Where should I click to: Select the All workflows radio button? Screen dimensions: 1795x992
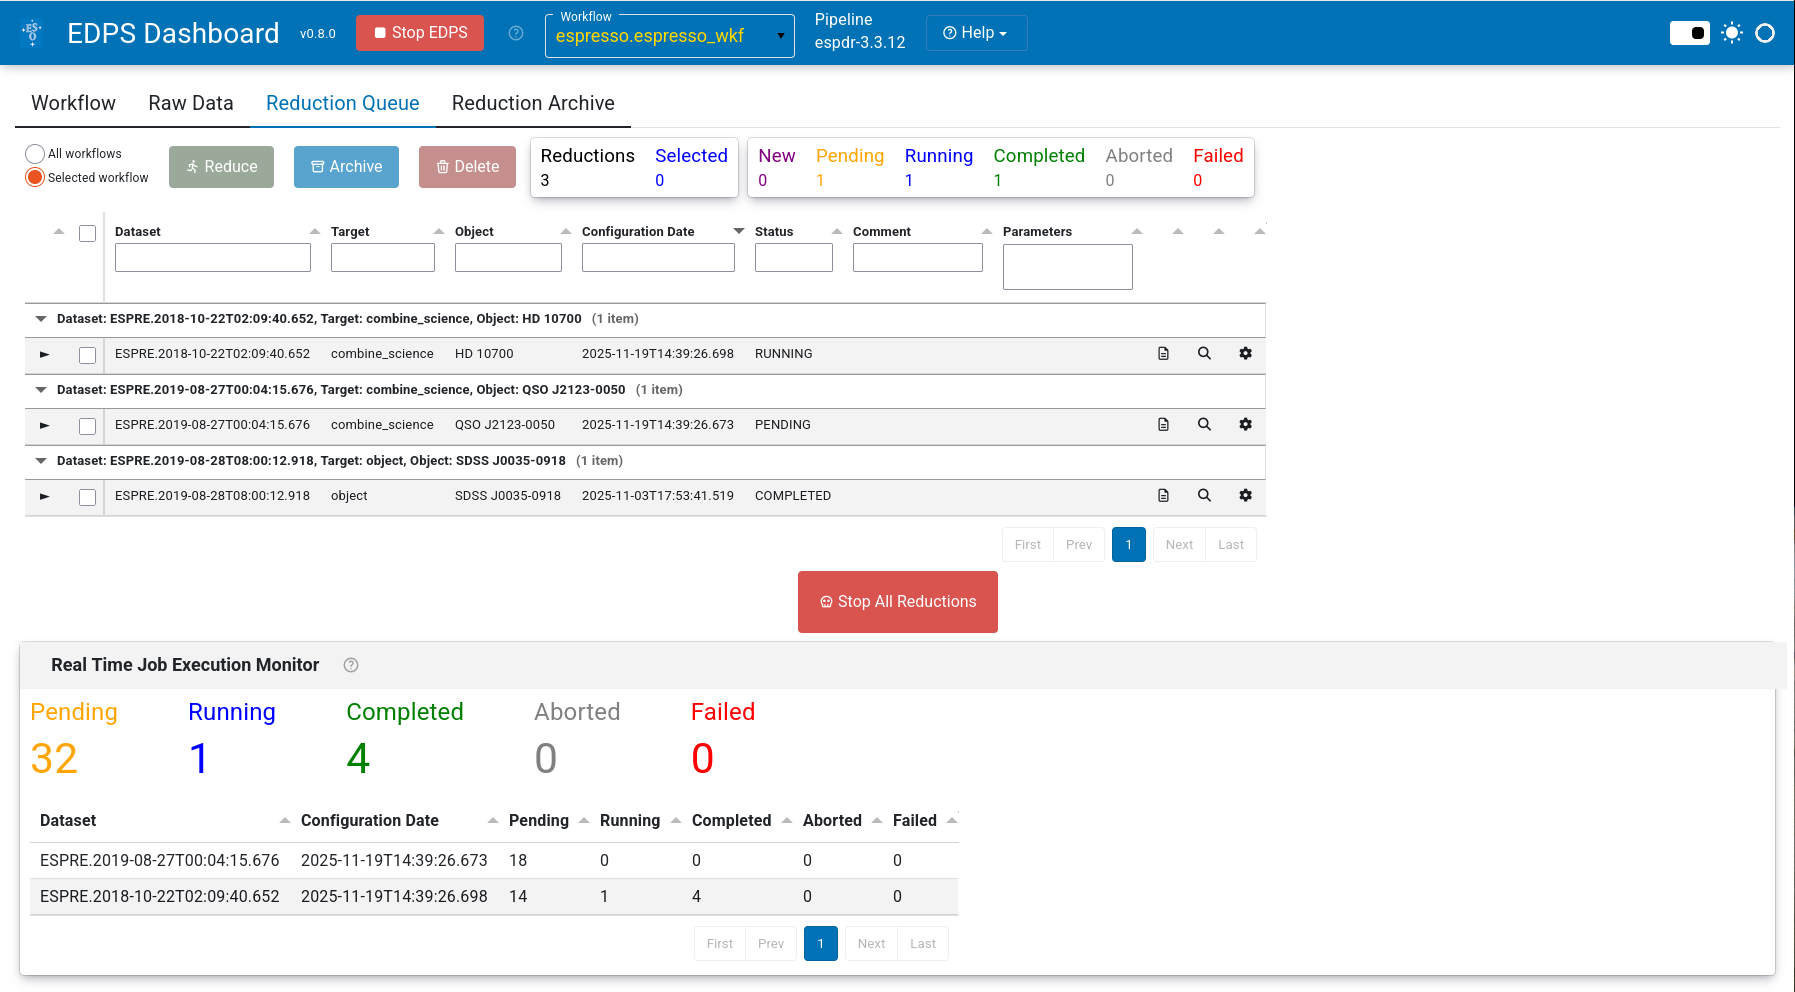(35, 154)
